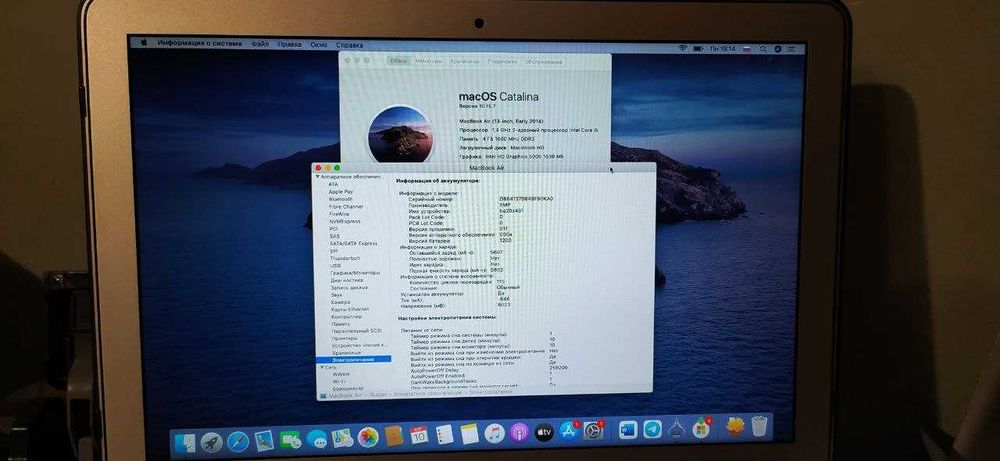Select NVMExpress in hardware sidebar
The width and height of the screenshot is (1000, 461).
[345, 221]
